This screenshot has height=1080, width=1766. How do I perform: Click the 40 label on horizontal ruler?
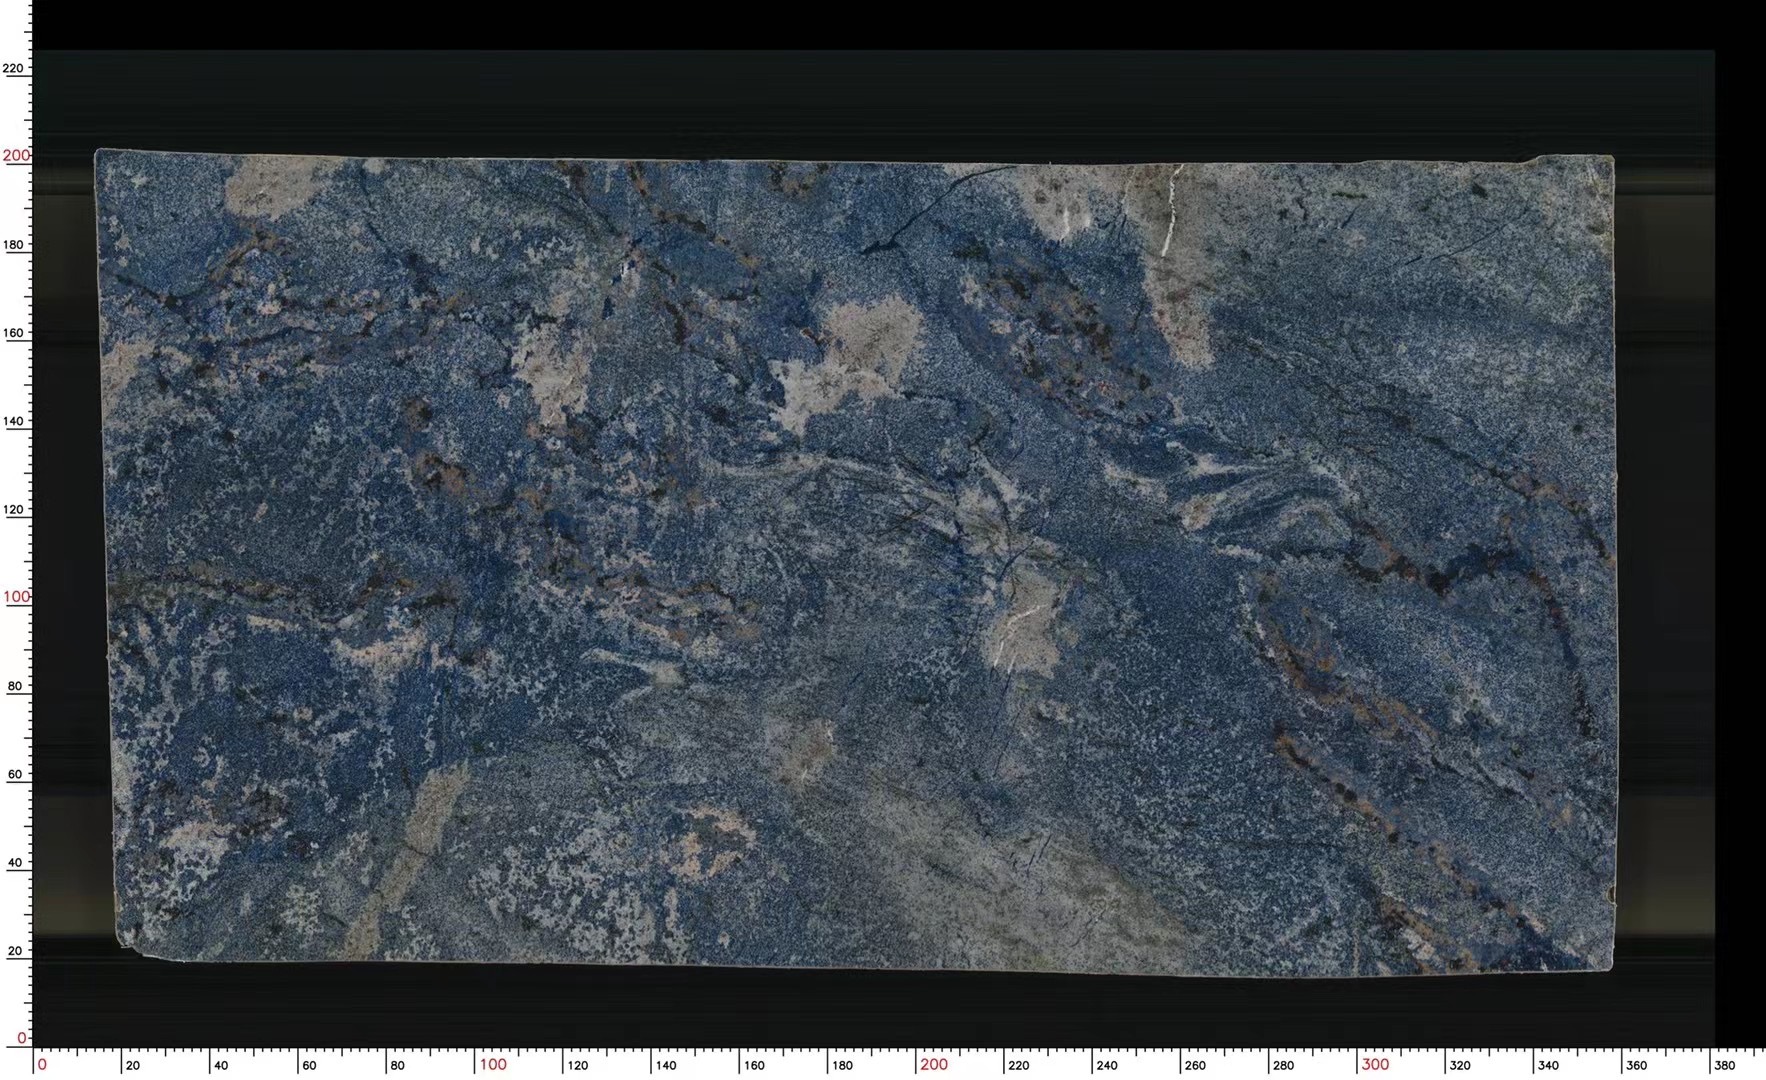click(221, 1066)
